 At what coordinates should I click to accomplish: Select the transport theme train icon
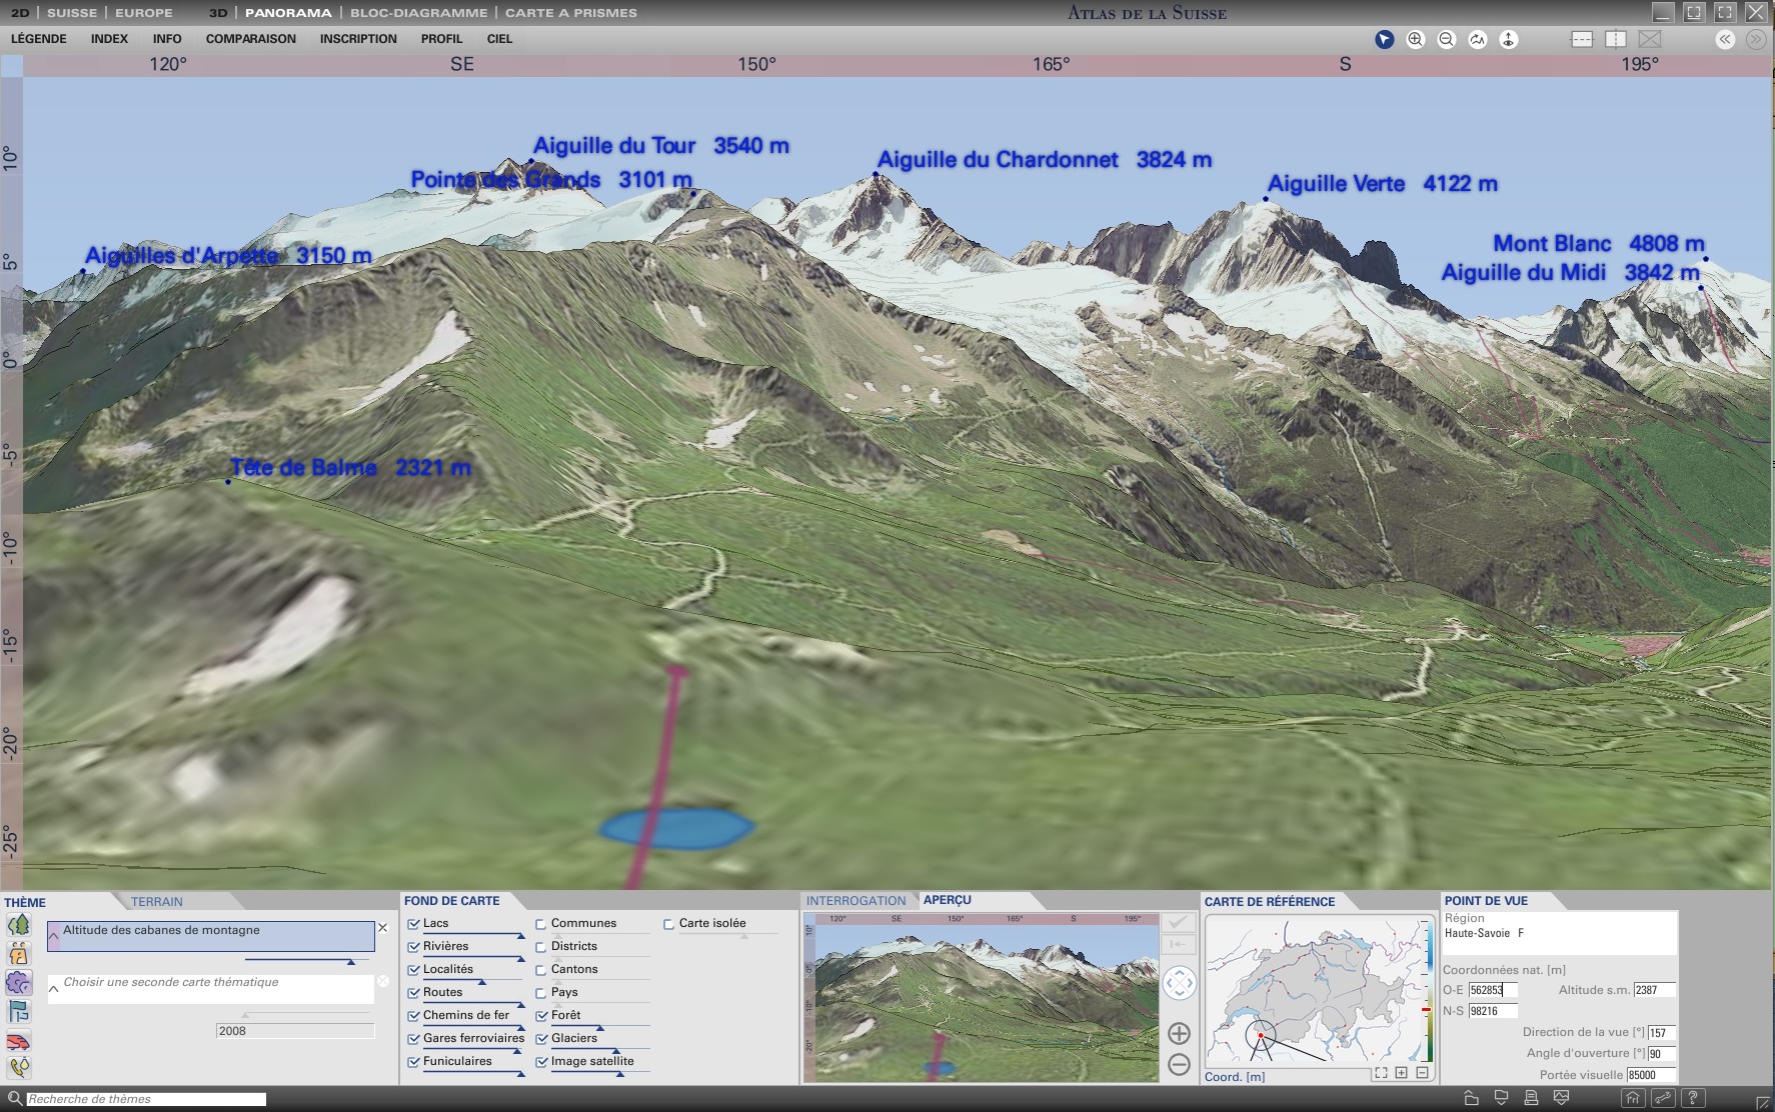coord(18,1041)
